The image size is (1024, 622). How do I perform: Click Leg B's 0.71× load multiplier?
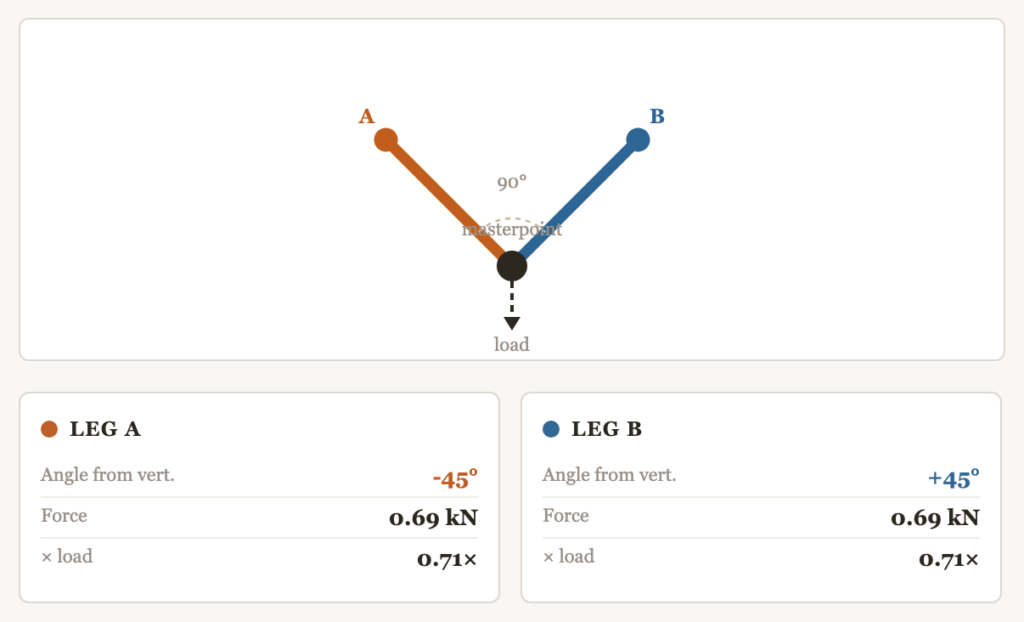(x=949, y=559)
